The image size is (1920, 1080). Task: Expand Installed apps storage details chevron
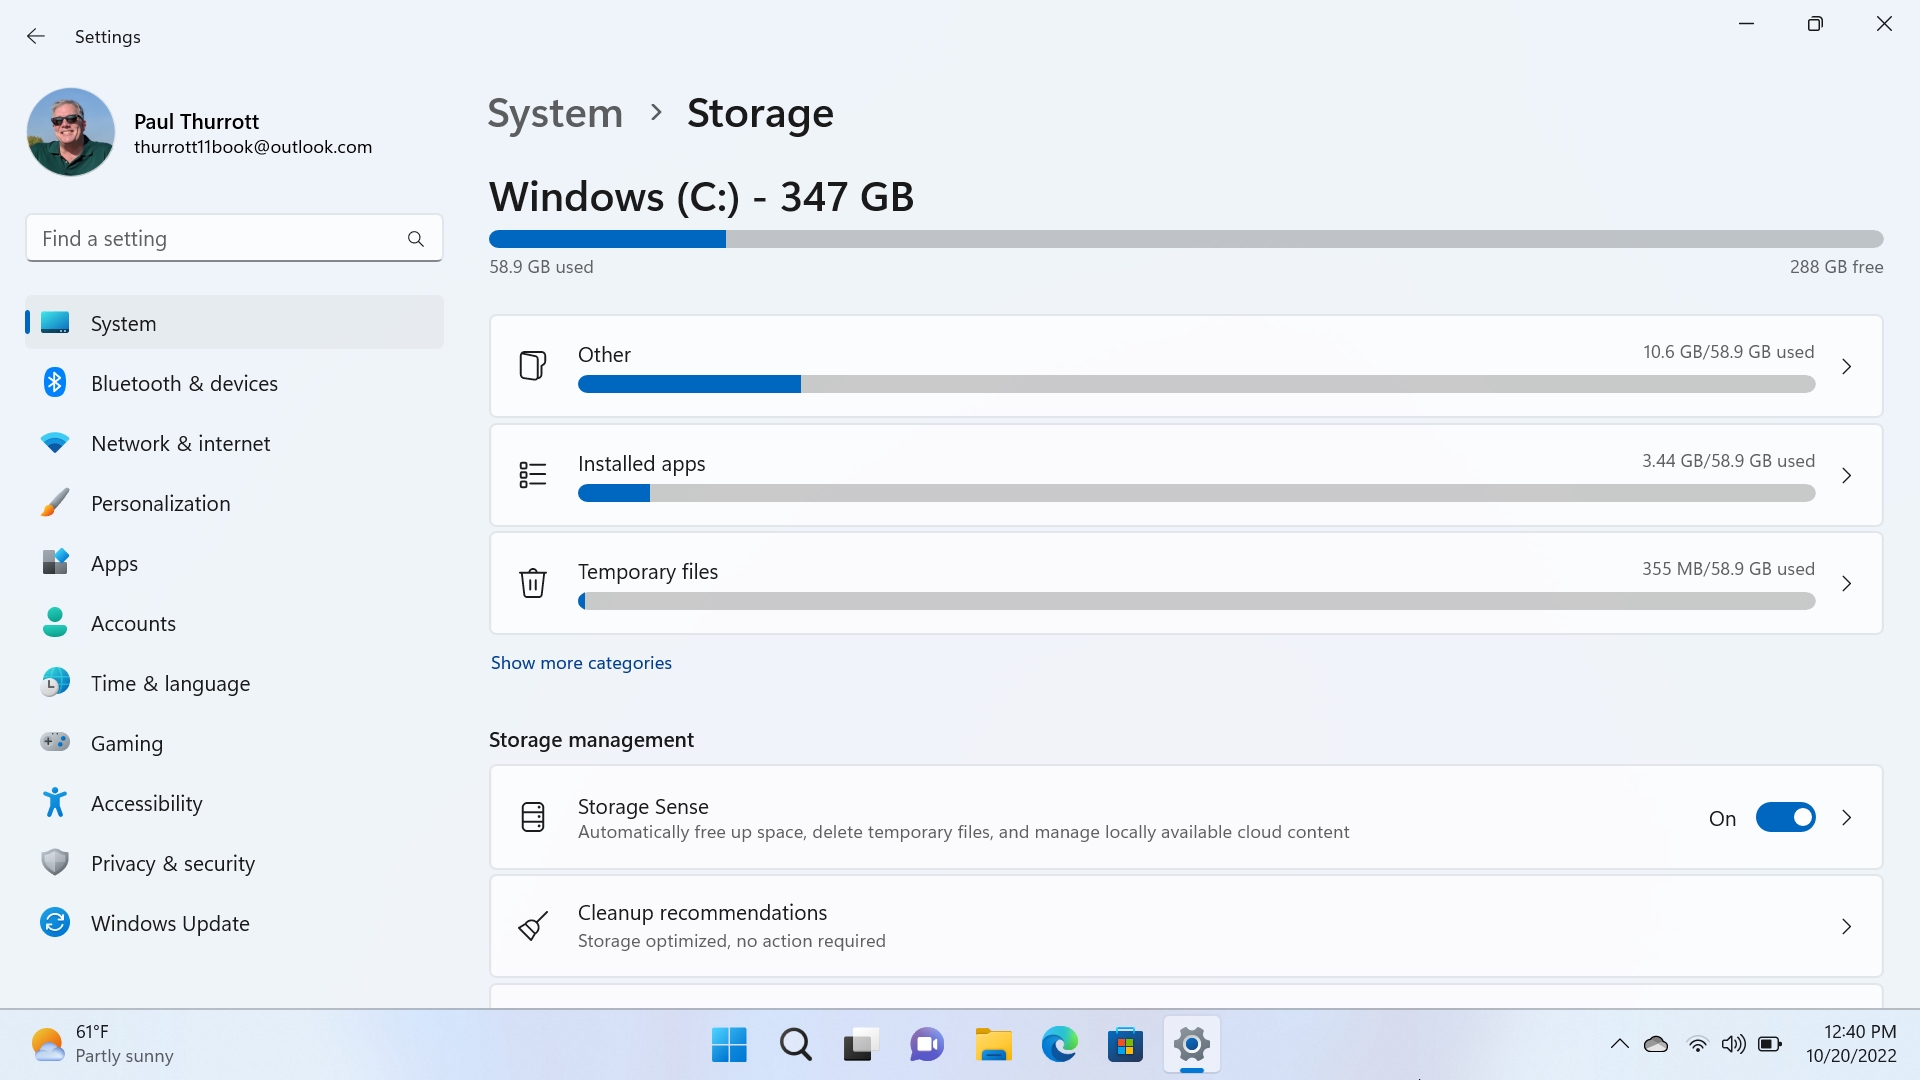tap(1846, 476)
